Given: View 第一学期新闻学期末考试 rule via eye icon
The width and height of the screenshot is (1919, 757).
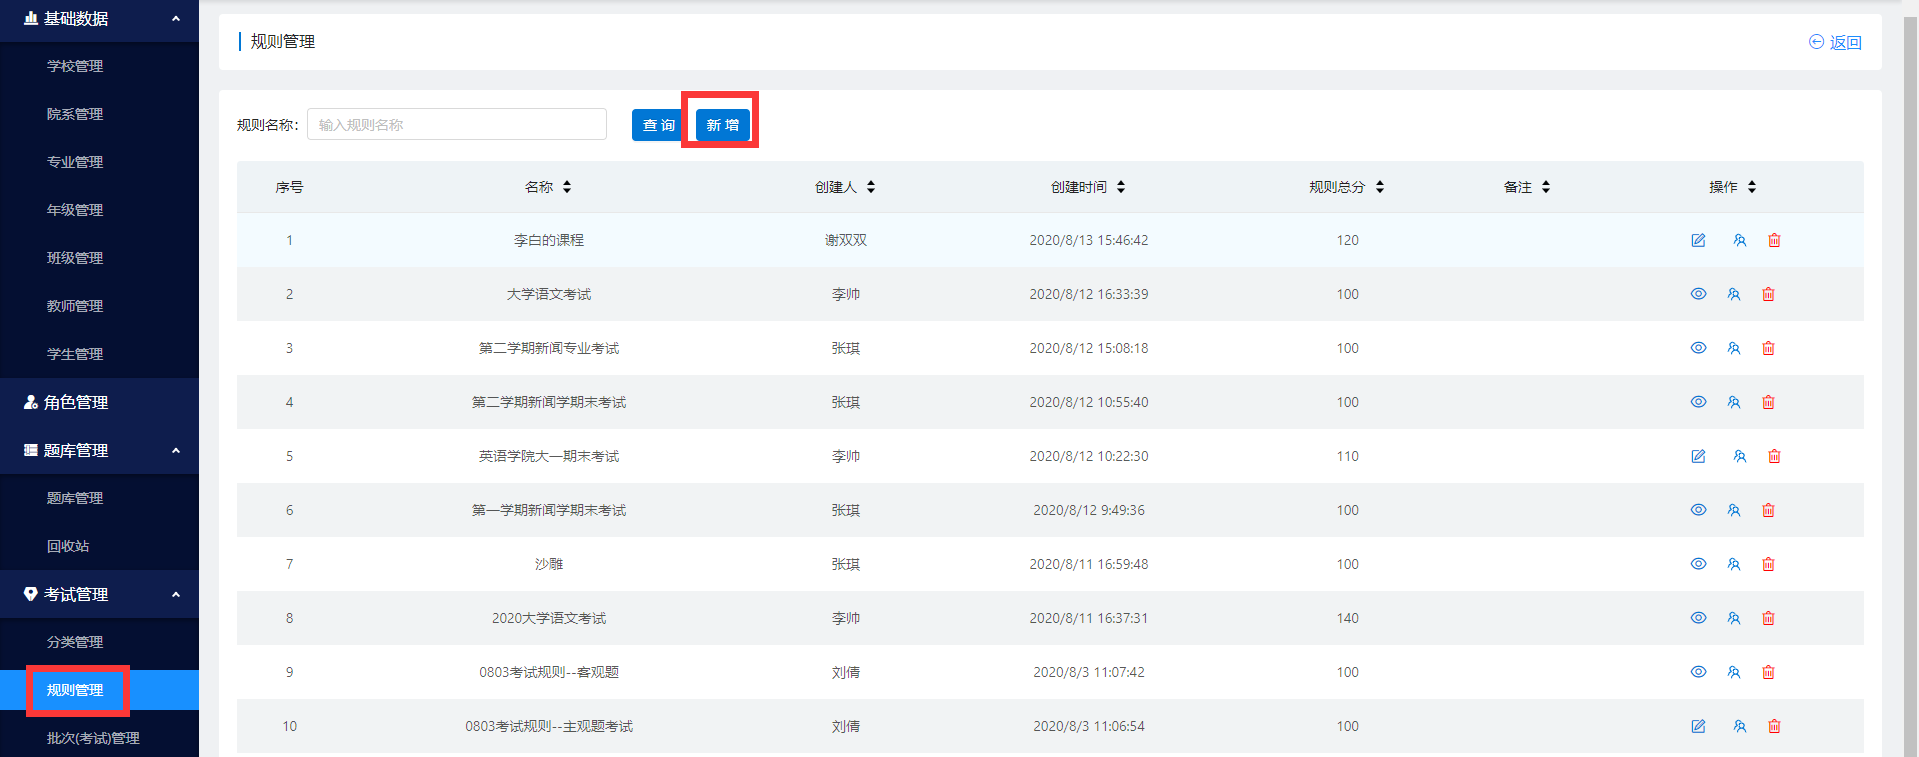Looking at the screenshot, I should click(x=1698, y=510).
